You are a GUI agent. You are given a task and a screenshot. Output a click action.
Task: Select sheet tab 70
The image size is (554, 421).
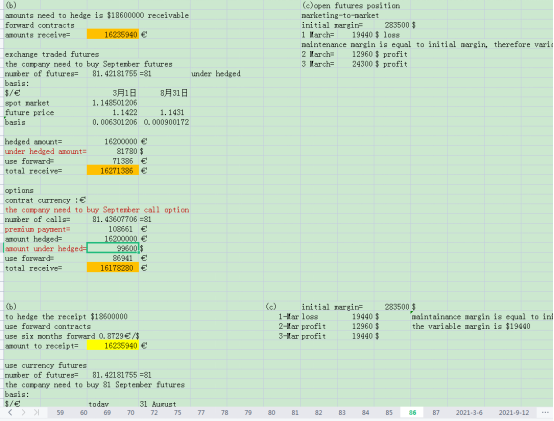131,413
